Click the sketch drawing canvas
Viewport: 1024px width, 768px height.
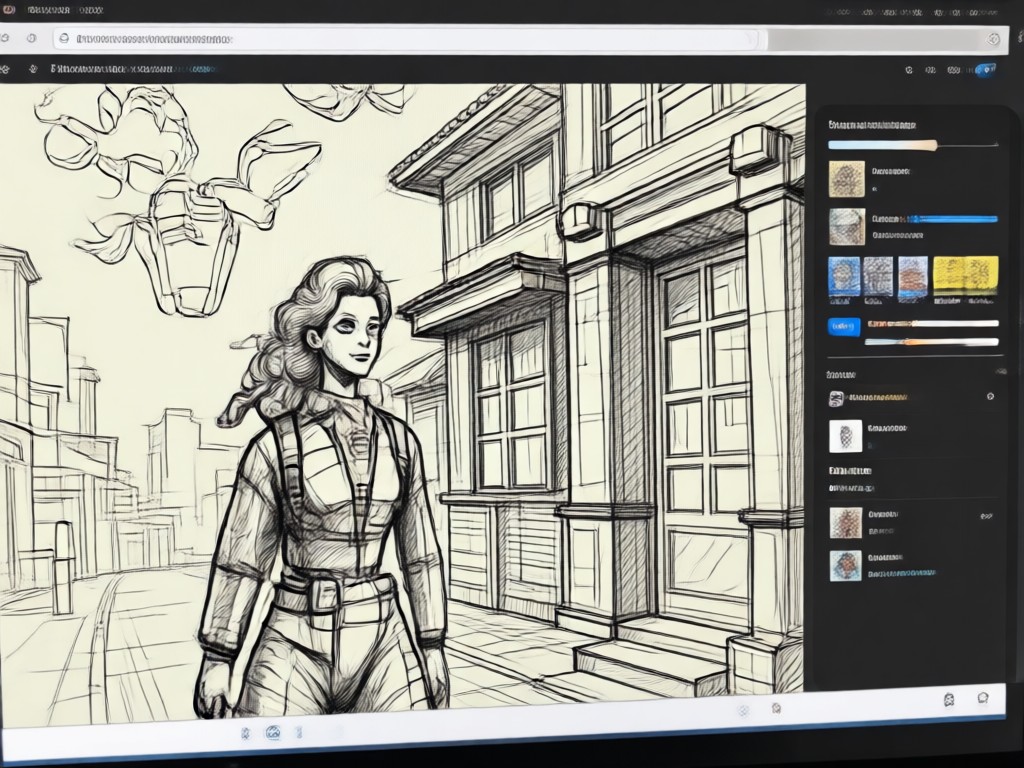tap(402, 402)
